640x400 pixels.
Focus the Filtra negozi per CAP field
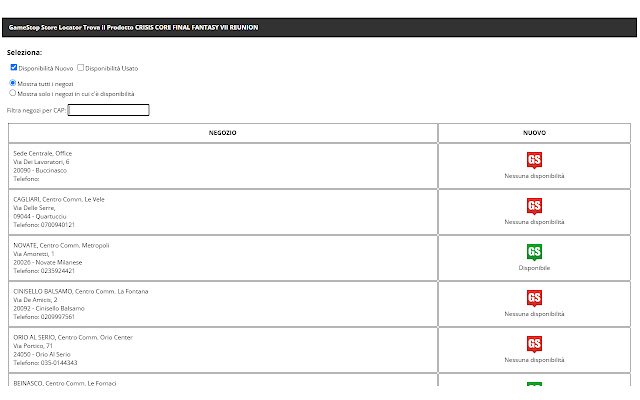pyautogui.click(x=109, y=110)
